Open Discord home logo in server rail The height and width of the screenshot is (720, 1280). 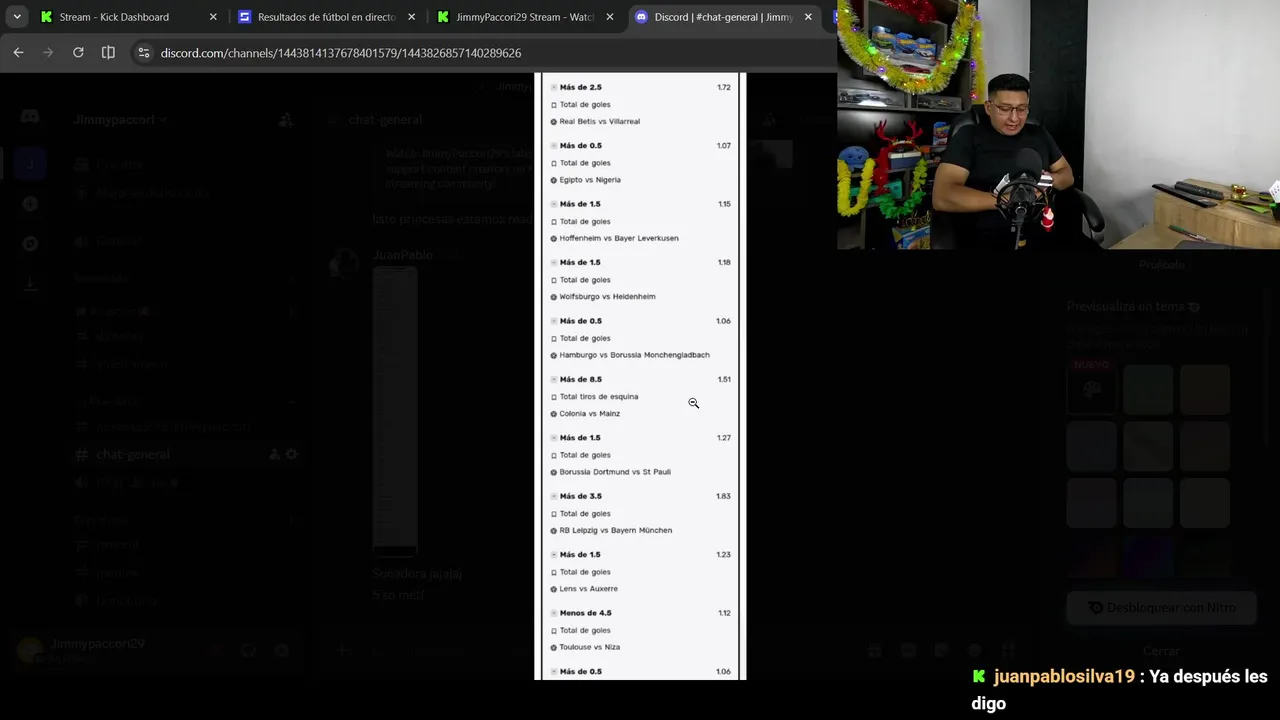(x=30, y=117)
